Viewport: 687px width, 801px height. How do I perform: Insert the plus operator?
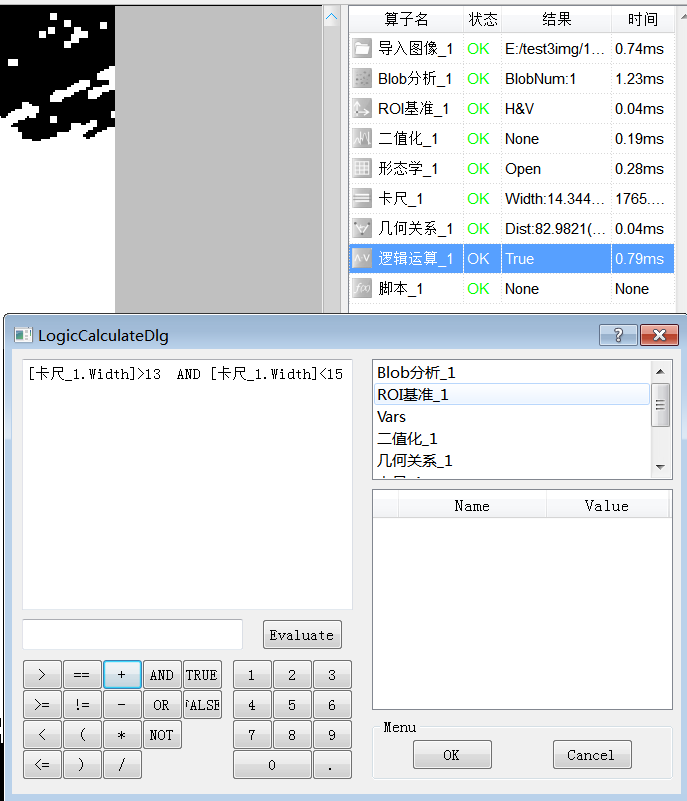pyautogui.click(x=122, y=675)
